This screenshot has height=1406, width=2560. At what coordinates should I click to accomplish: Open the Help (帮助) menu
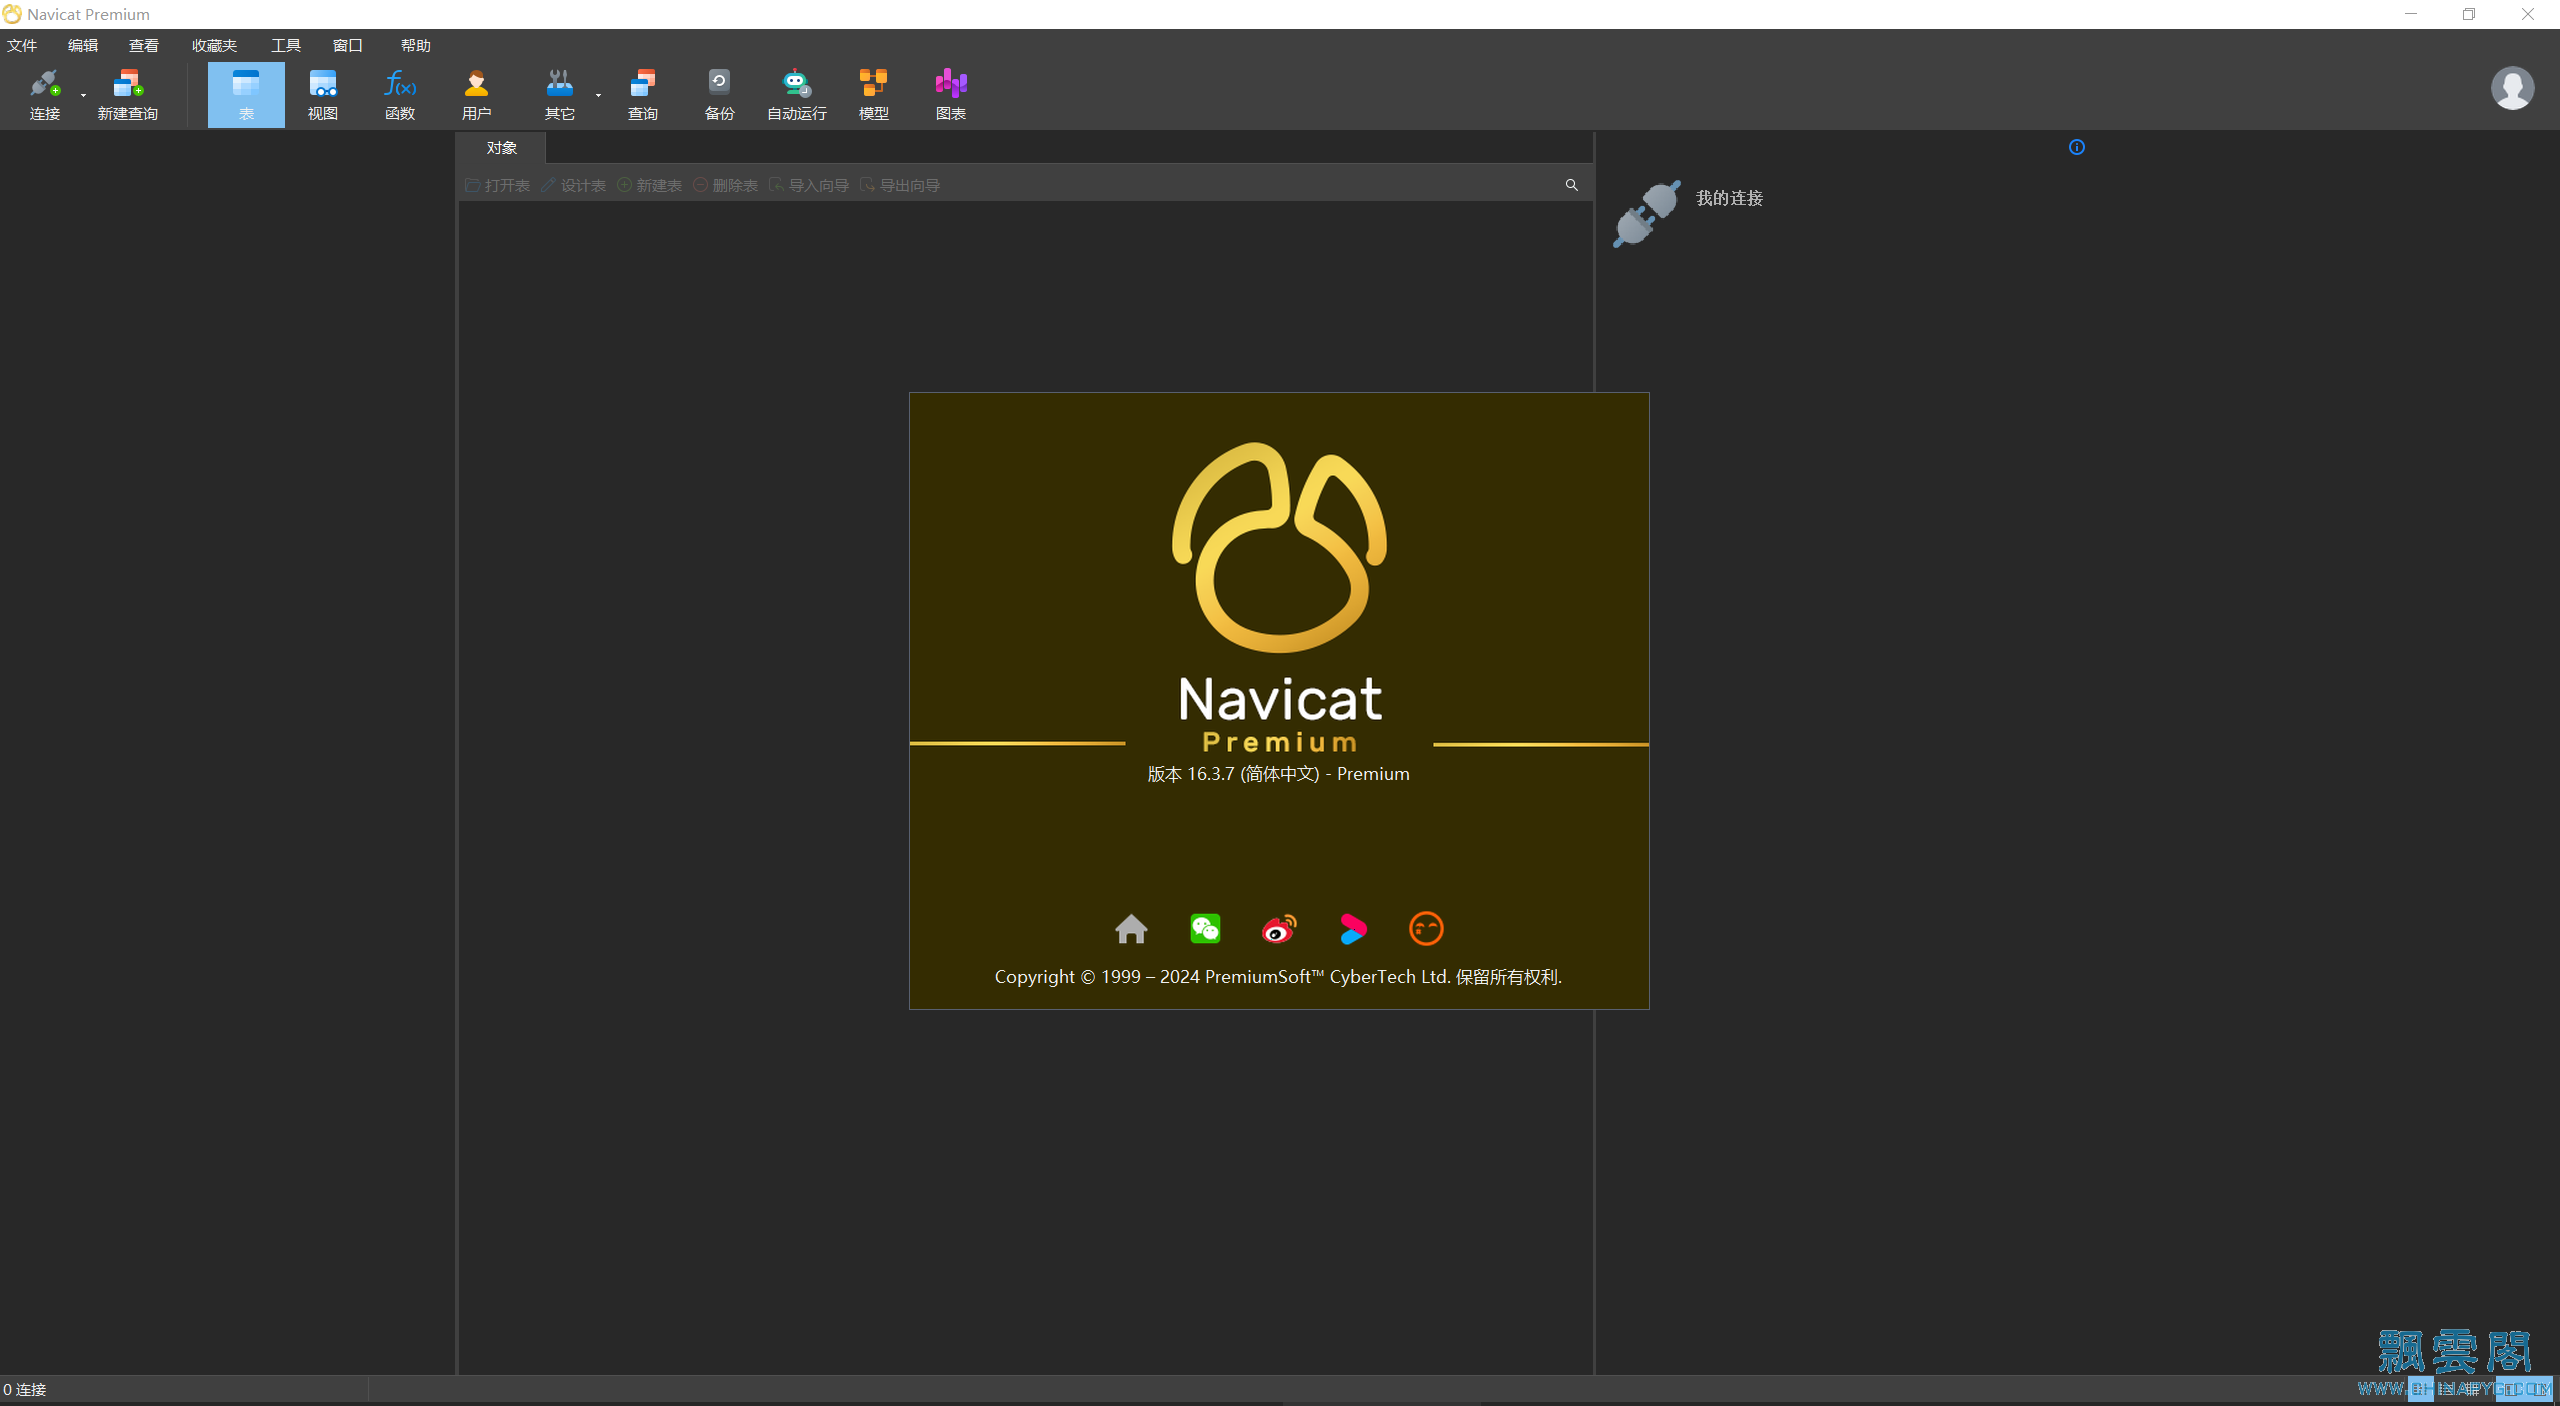[415, 46]
